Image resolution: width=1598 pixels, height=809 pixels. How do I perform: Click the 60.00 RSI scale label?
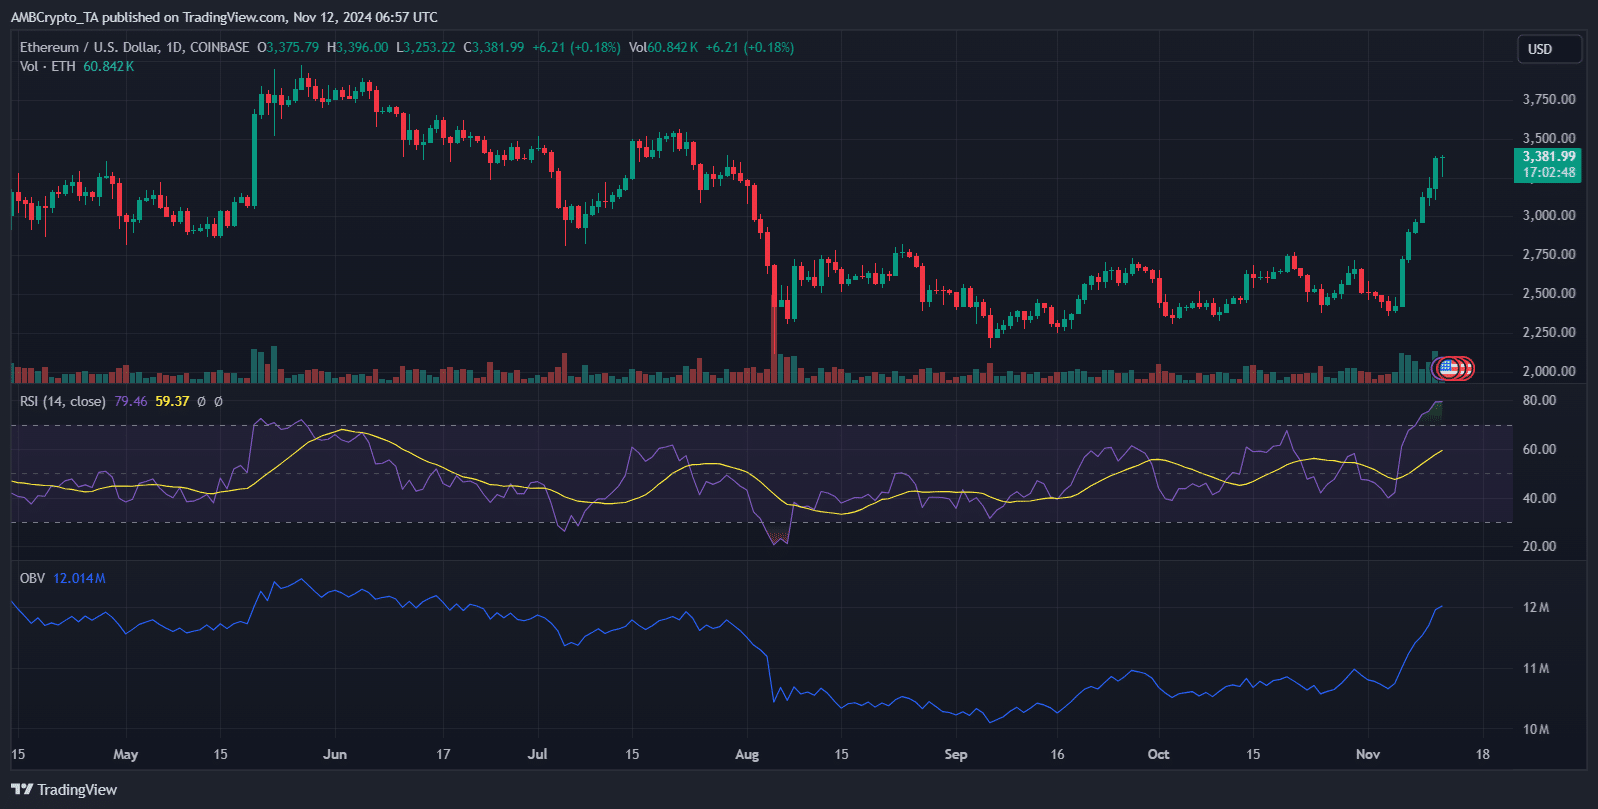[x=1539, y=449]
